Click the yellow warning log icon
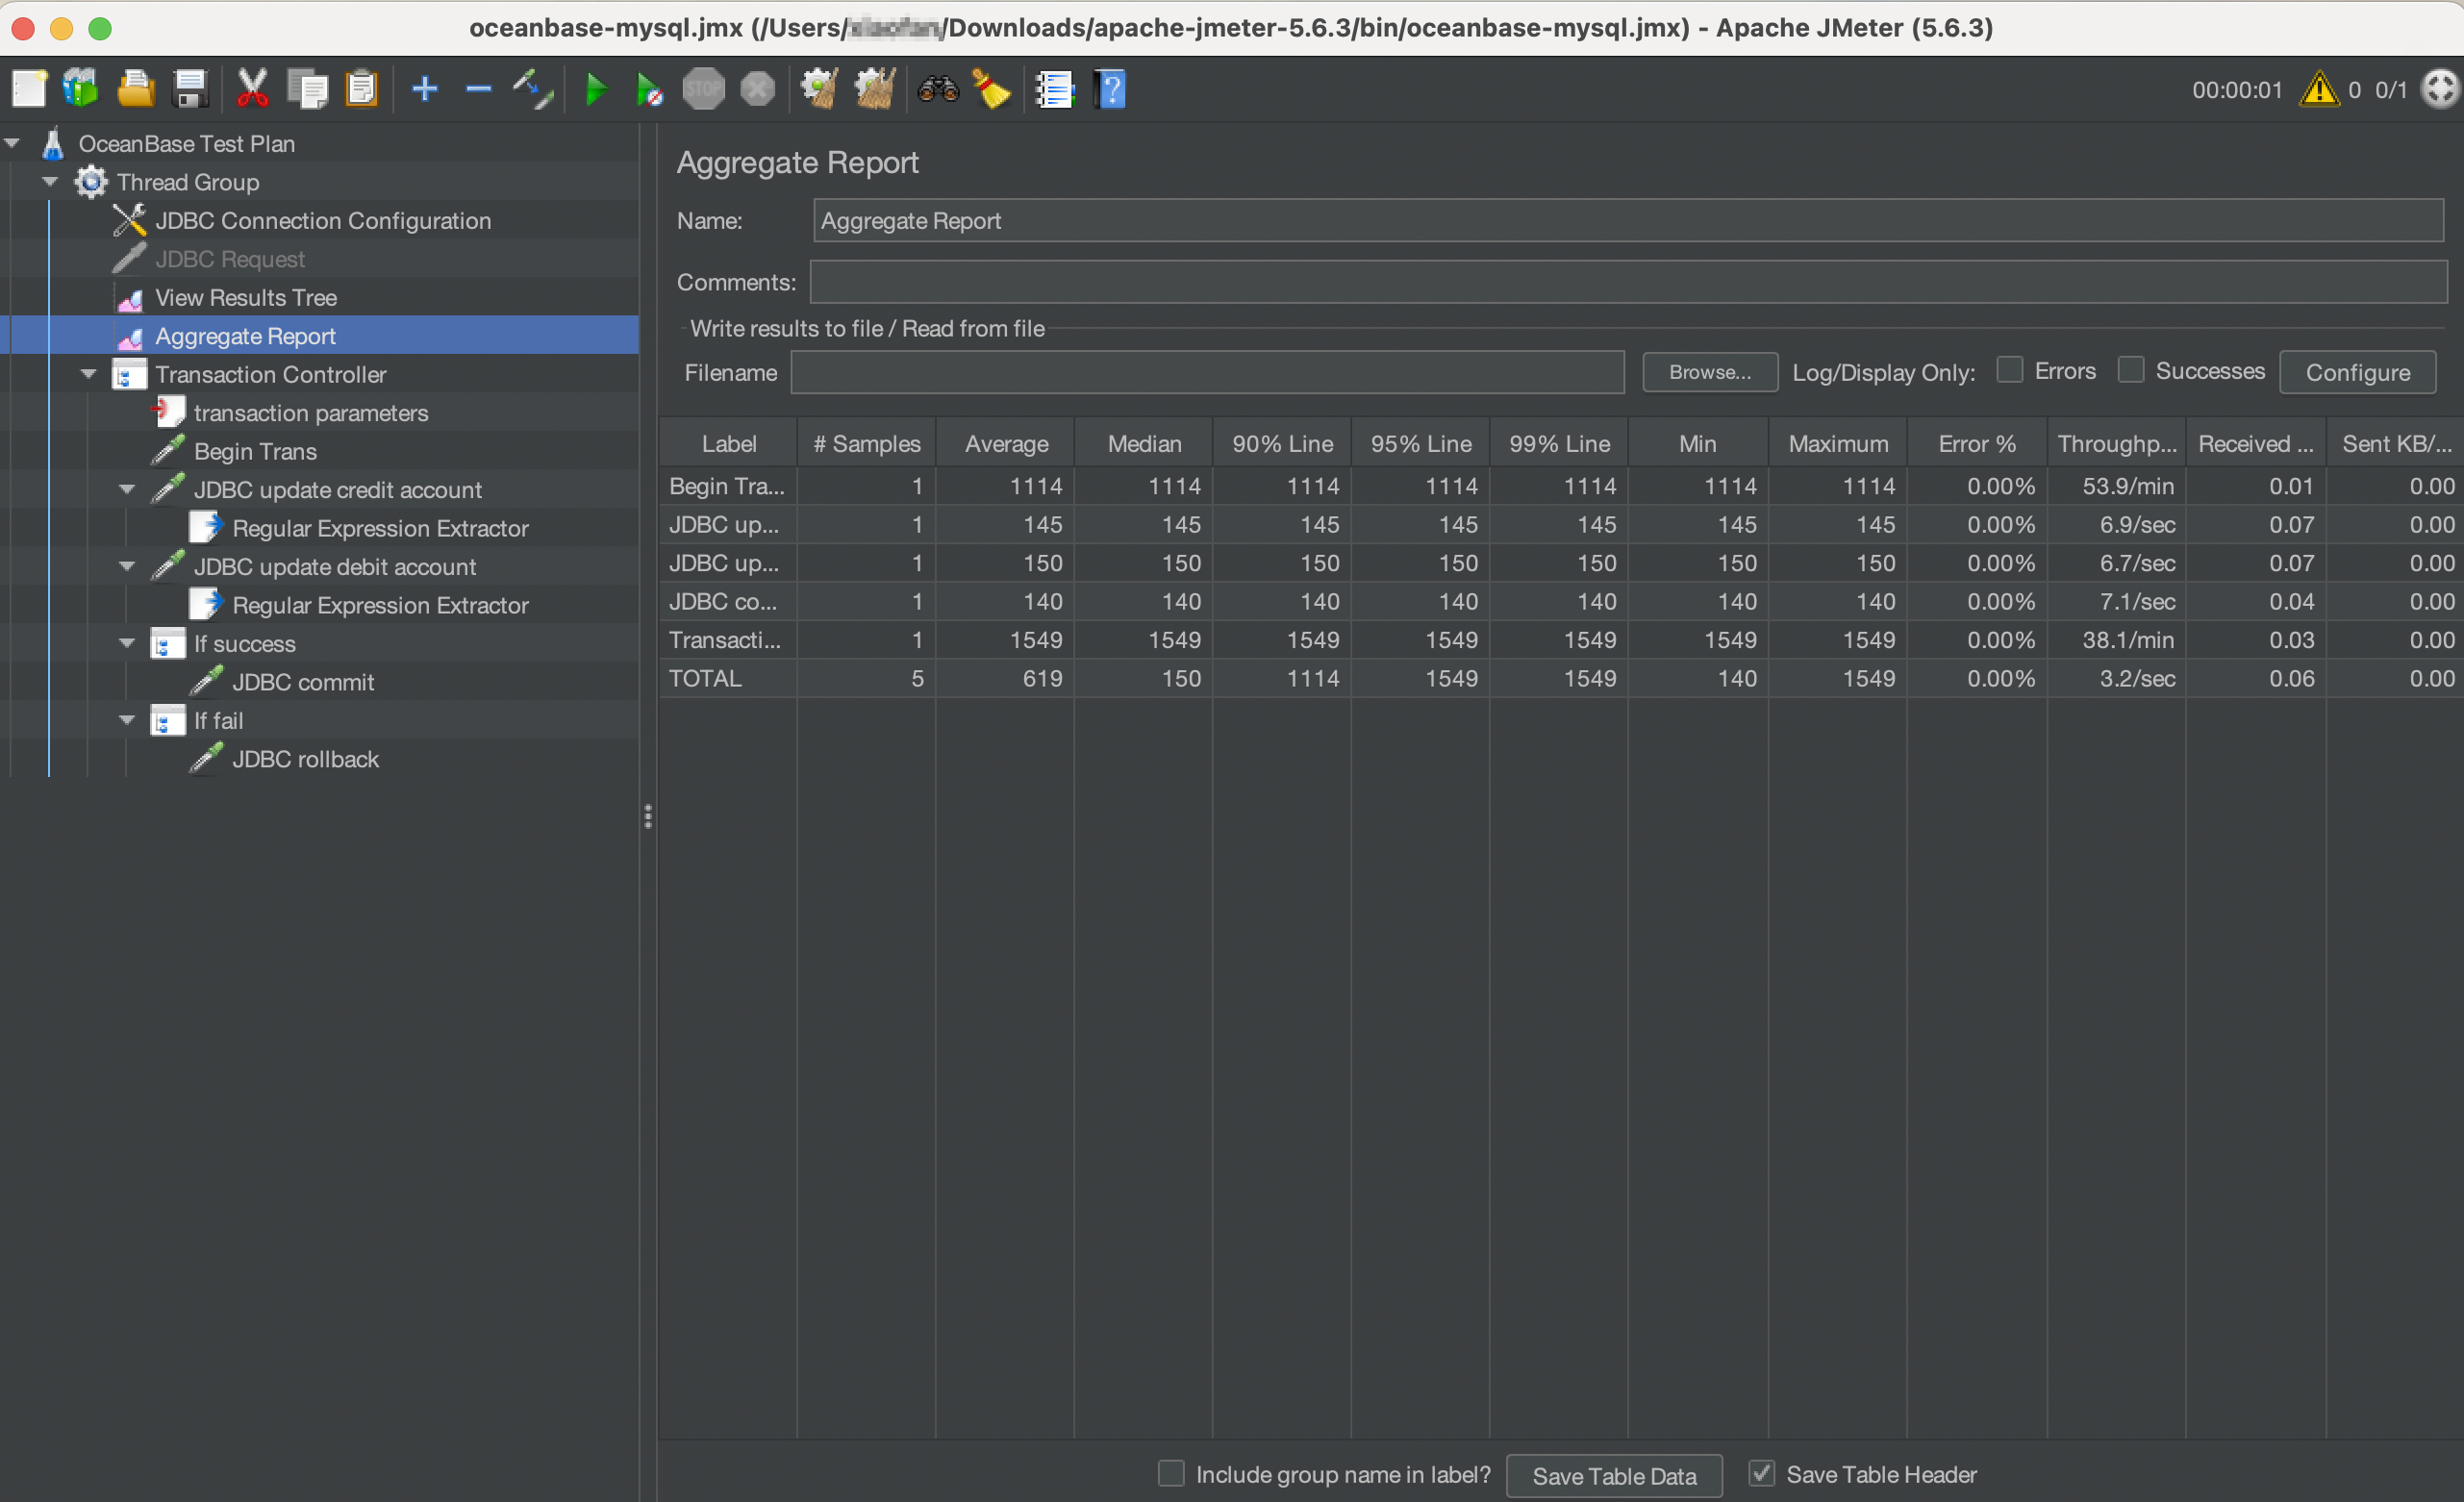The width and height of the screenshot is (2464, 1502). [2319, 90]
